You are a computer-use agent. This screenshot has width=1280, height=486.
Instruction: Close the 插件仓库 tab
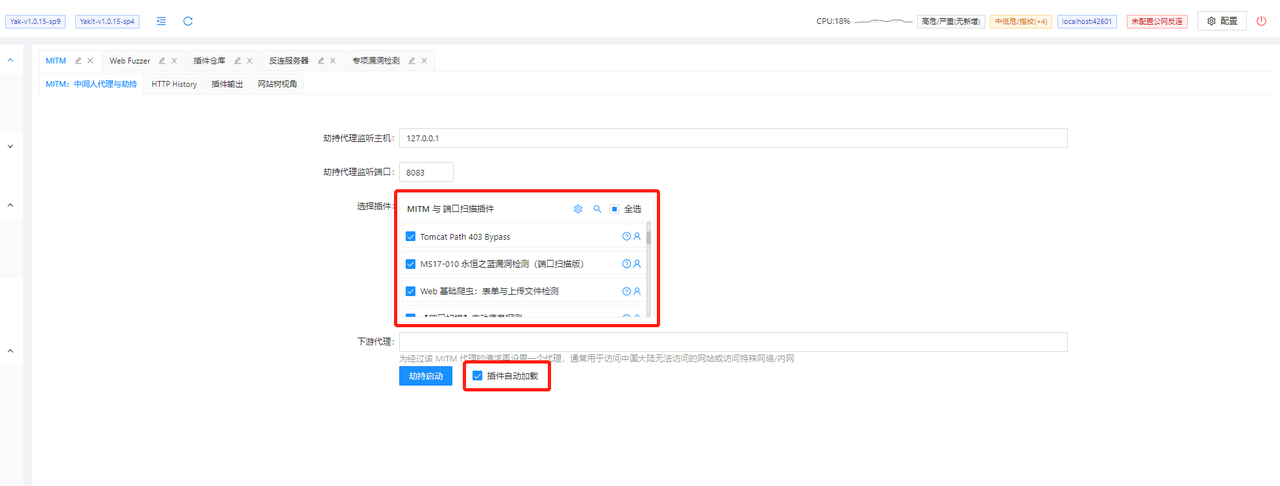tap(250, 61)
